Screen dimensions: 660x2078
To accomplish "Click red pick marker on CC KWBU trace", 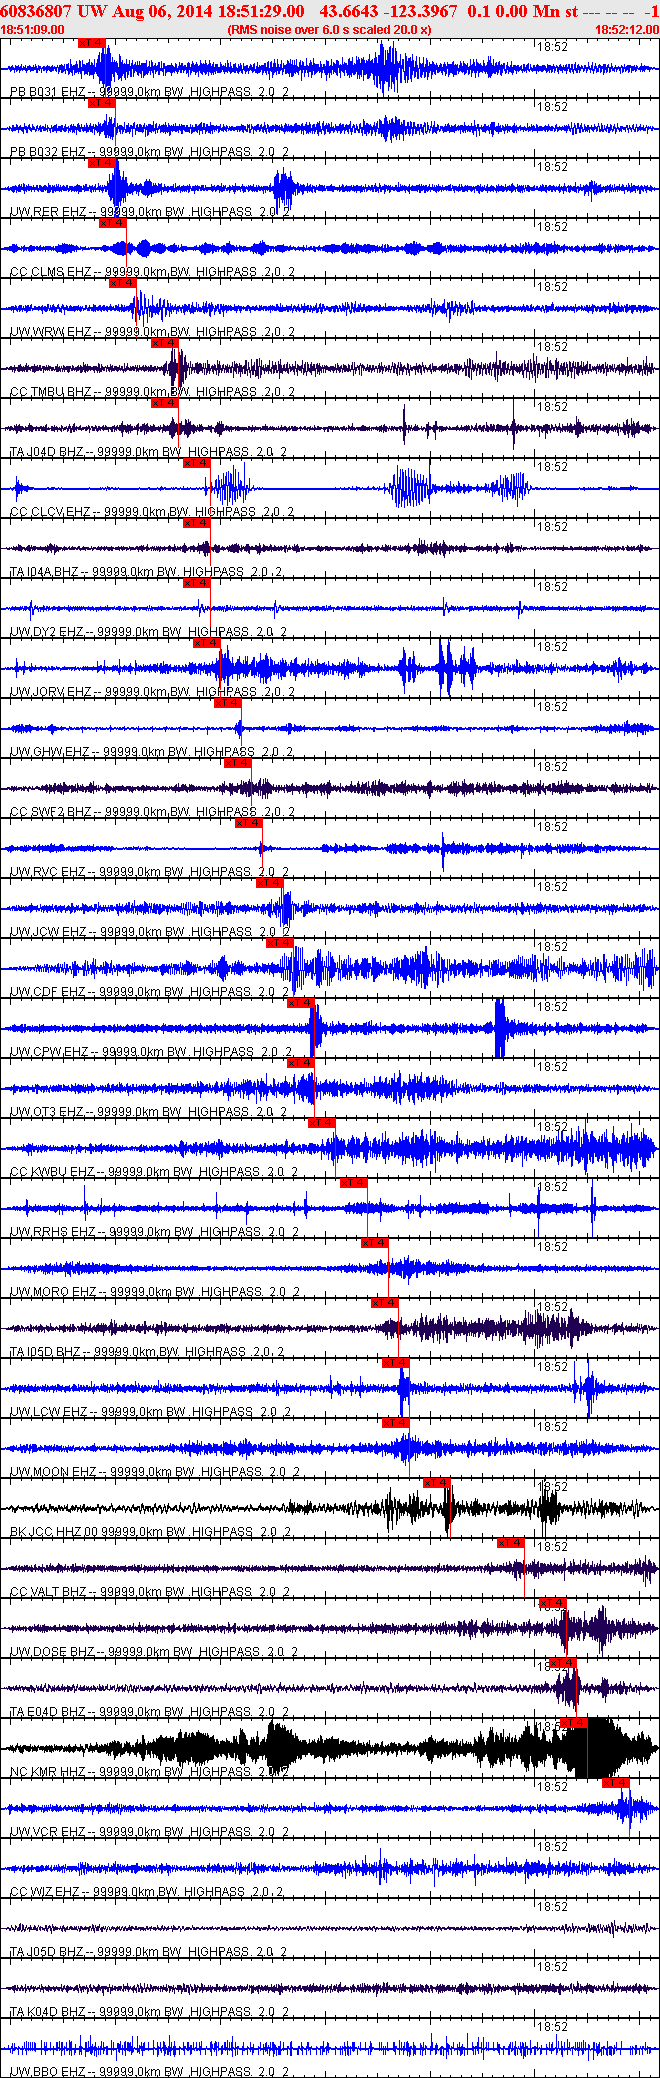I will tap(321, 1123).
